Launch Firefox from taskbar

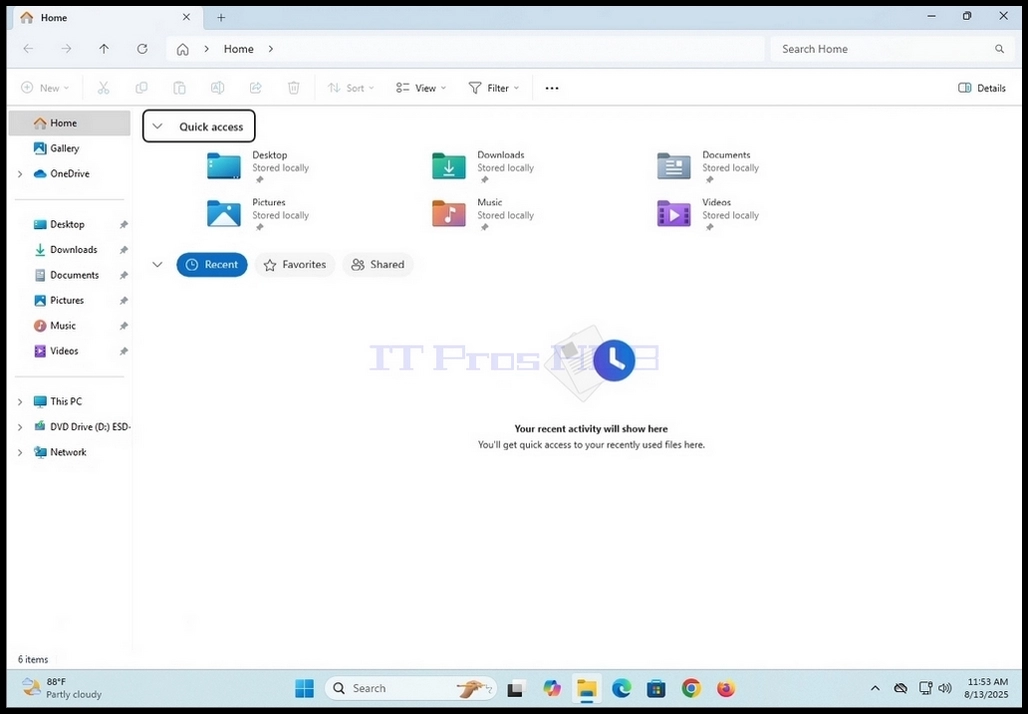click(x=726, y=688)
